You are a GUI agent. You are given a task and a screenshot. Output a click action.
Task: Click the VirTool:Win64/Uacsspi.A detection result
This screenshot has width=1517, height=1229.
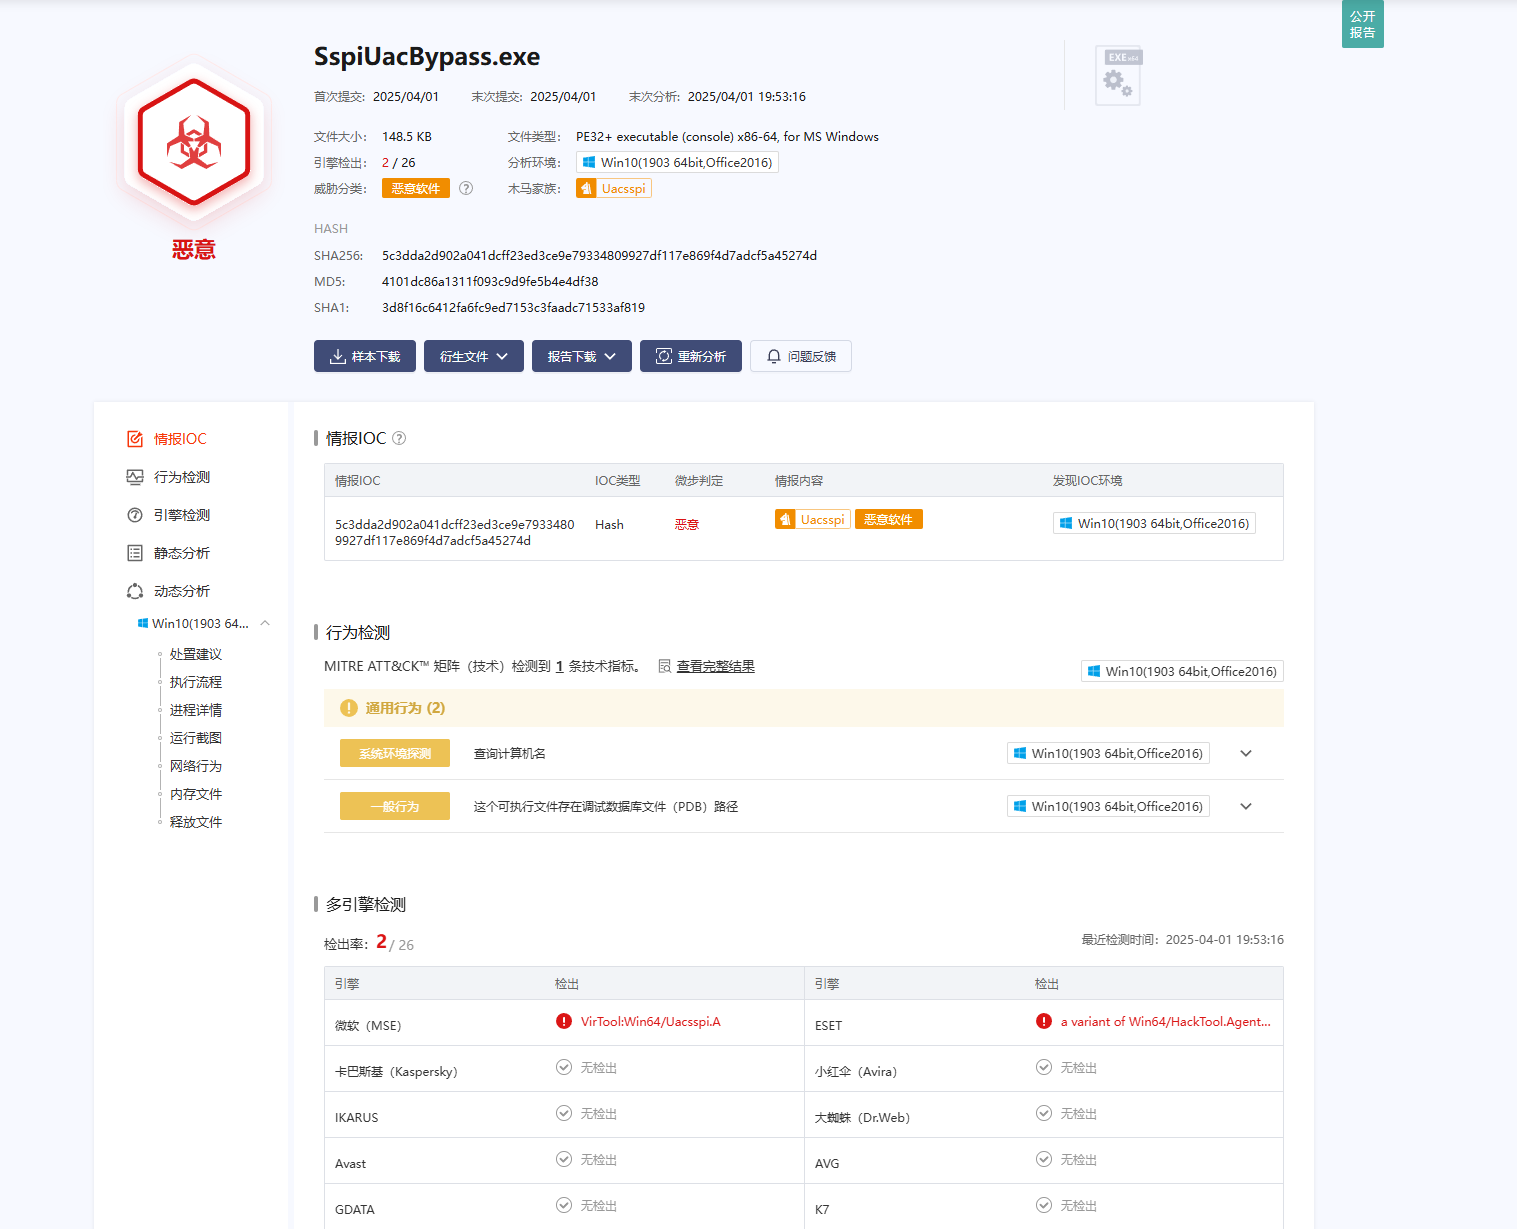[651, 1021]
